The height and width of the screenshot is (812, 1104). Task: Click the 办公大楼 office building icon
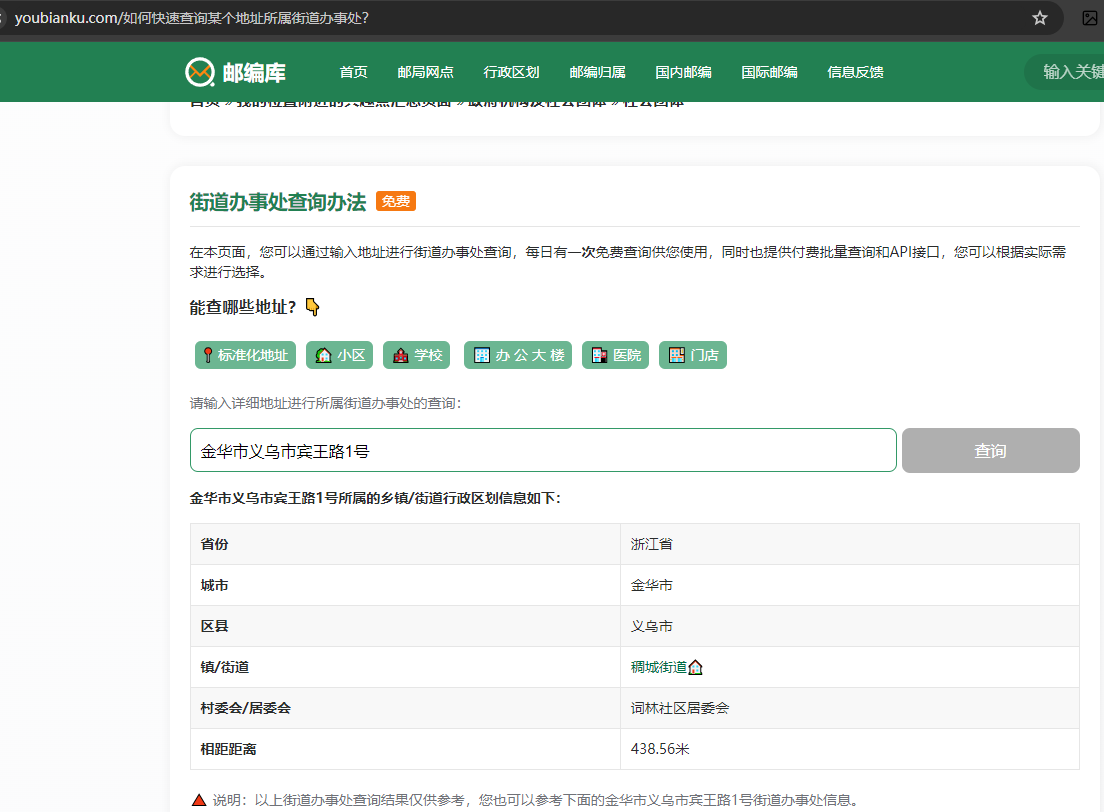pyautogui.click(x=481, y=354)
